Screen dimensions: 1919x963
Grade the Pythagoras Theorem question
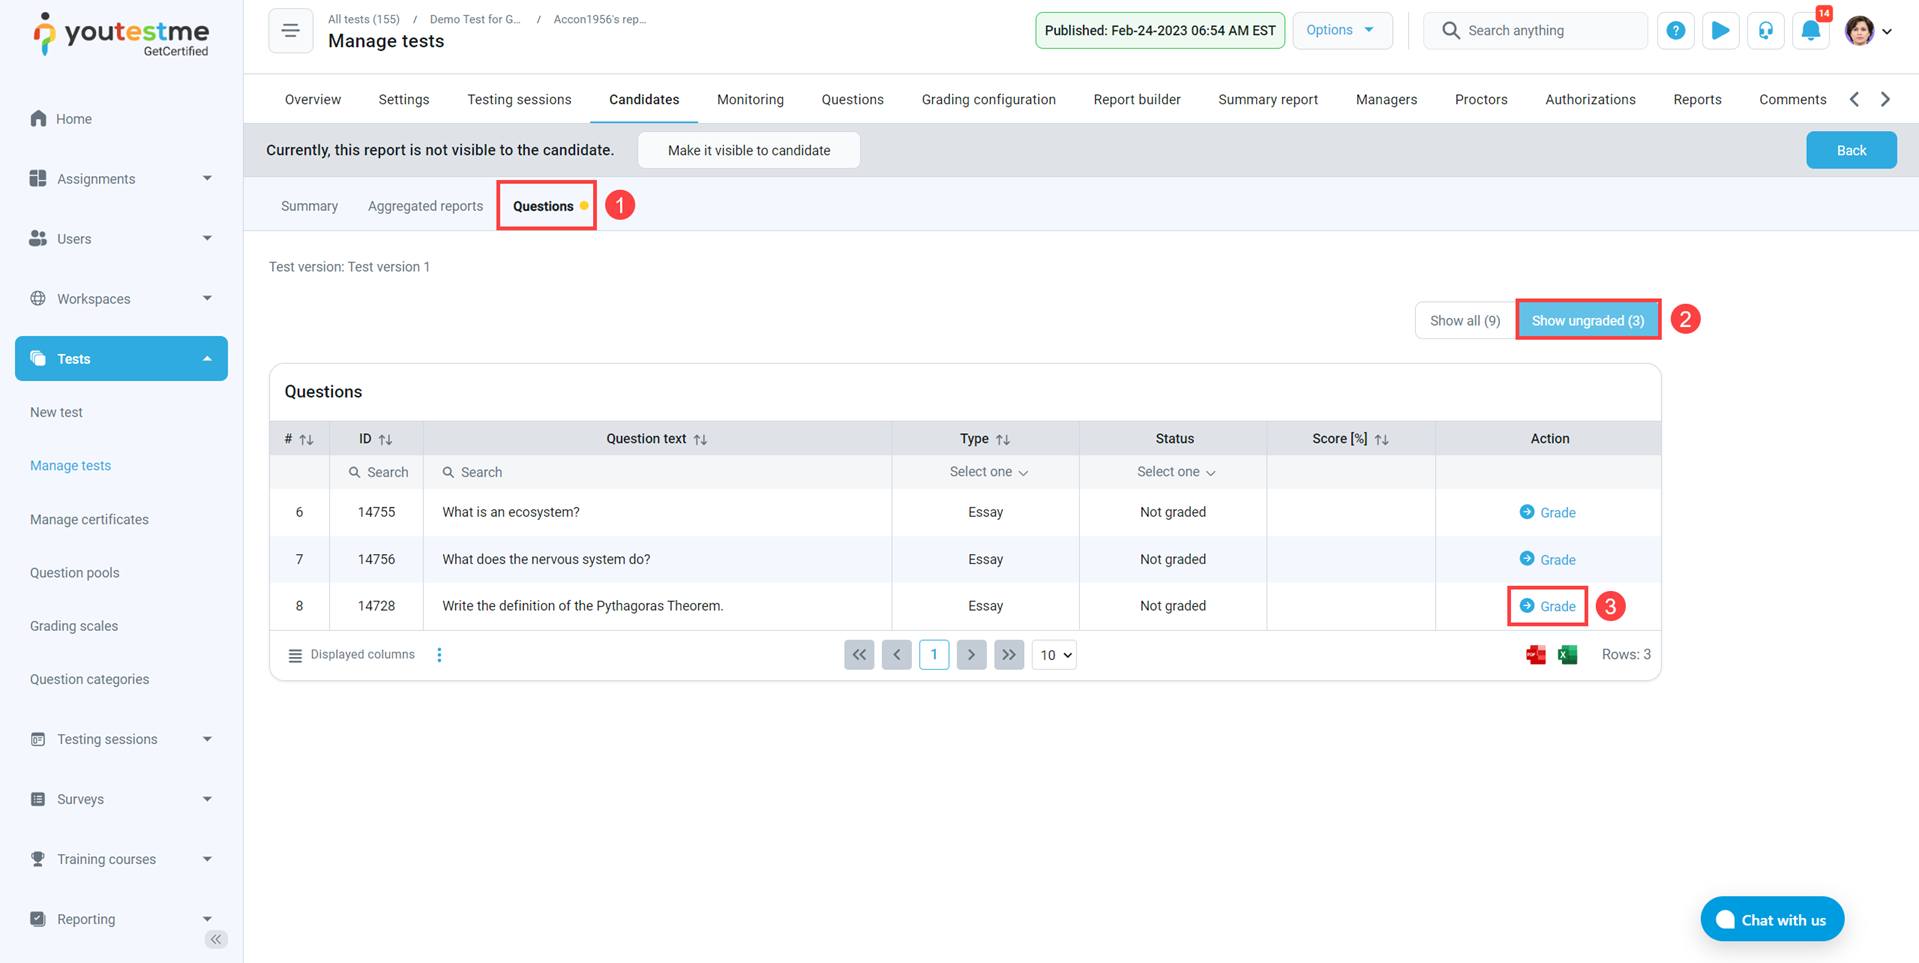tap(1547, 606)
